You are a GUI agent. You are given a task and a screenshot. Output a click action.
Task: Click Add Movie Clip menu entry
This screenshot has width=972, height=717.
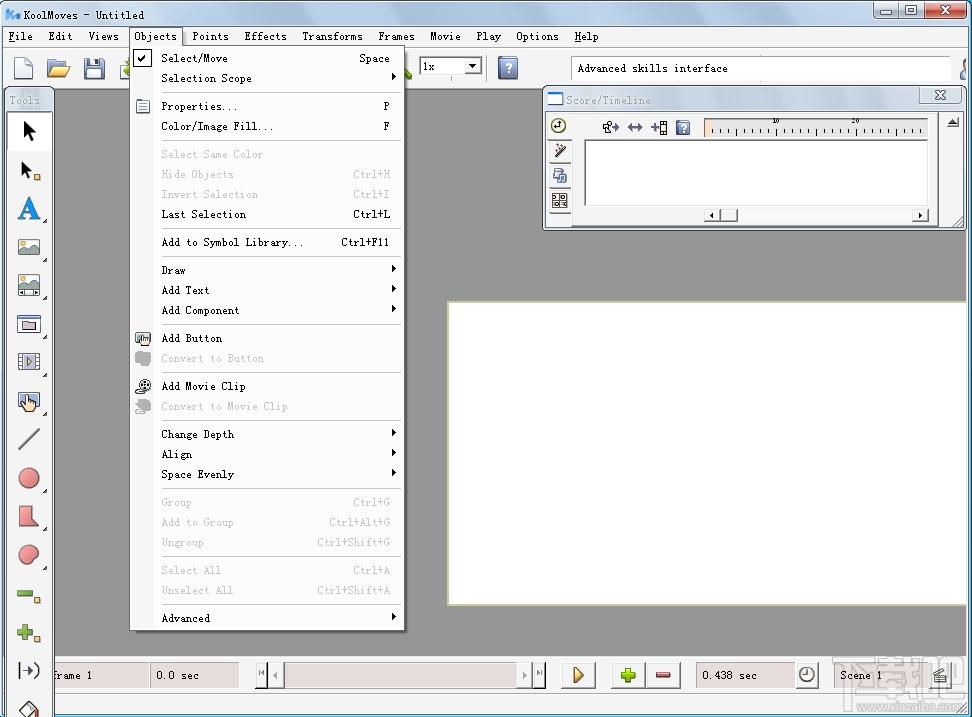click(x=203, y=386)
